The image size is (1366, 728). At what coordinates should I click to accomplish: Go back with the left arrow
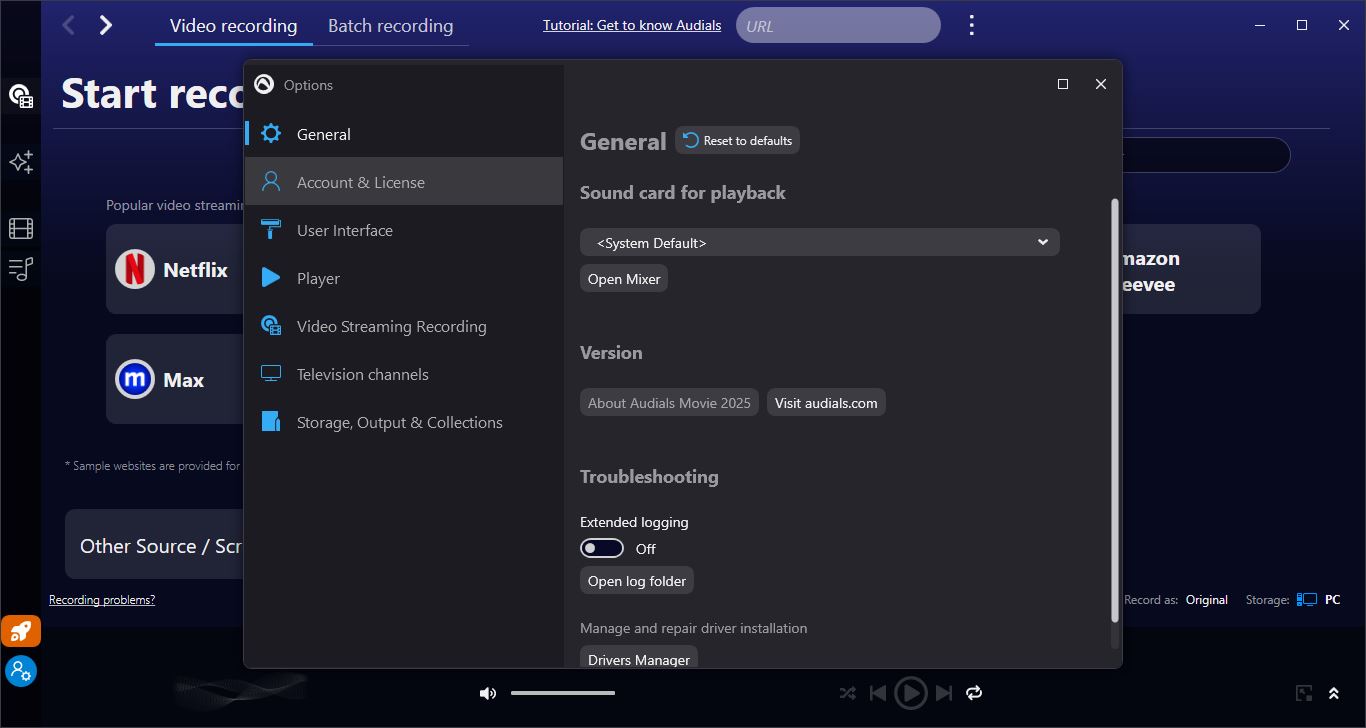click(x=68, y=25)
